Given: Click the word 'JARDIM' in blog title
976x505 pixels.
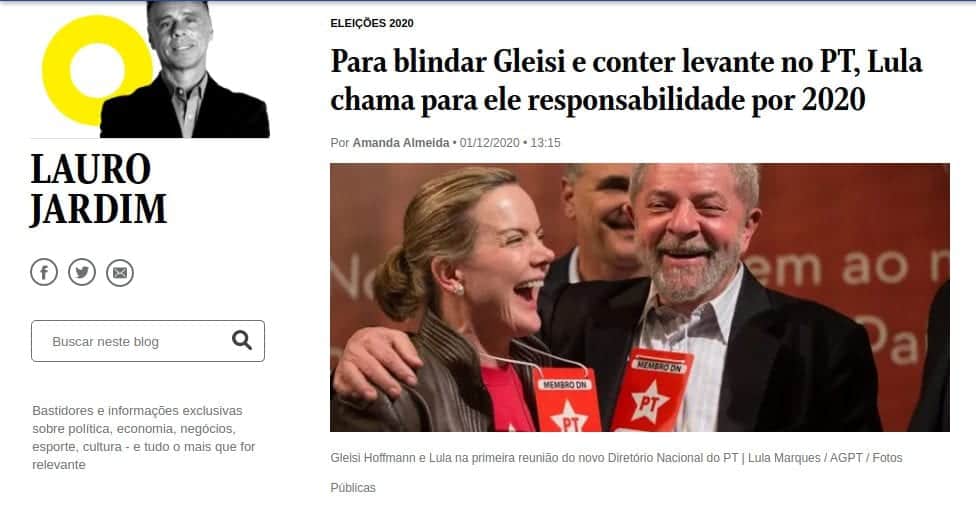Looking at the screenshot, I should (x=99, y=209).
